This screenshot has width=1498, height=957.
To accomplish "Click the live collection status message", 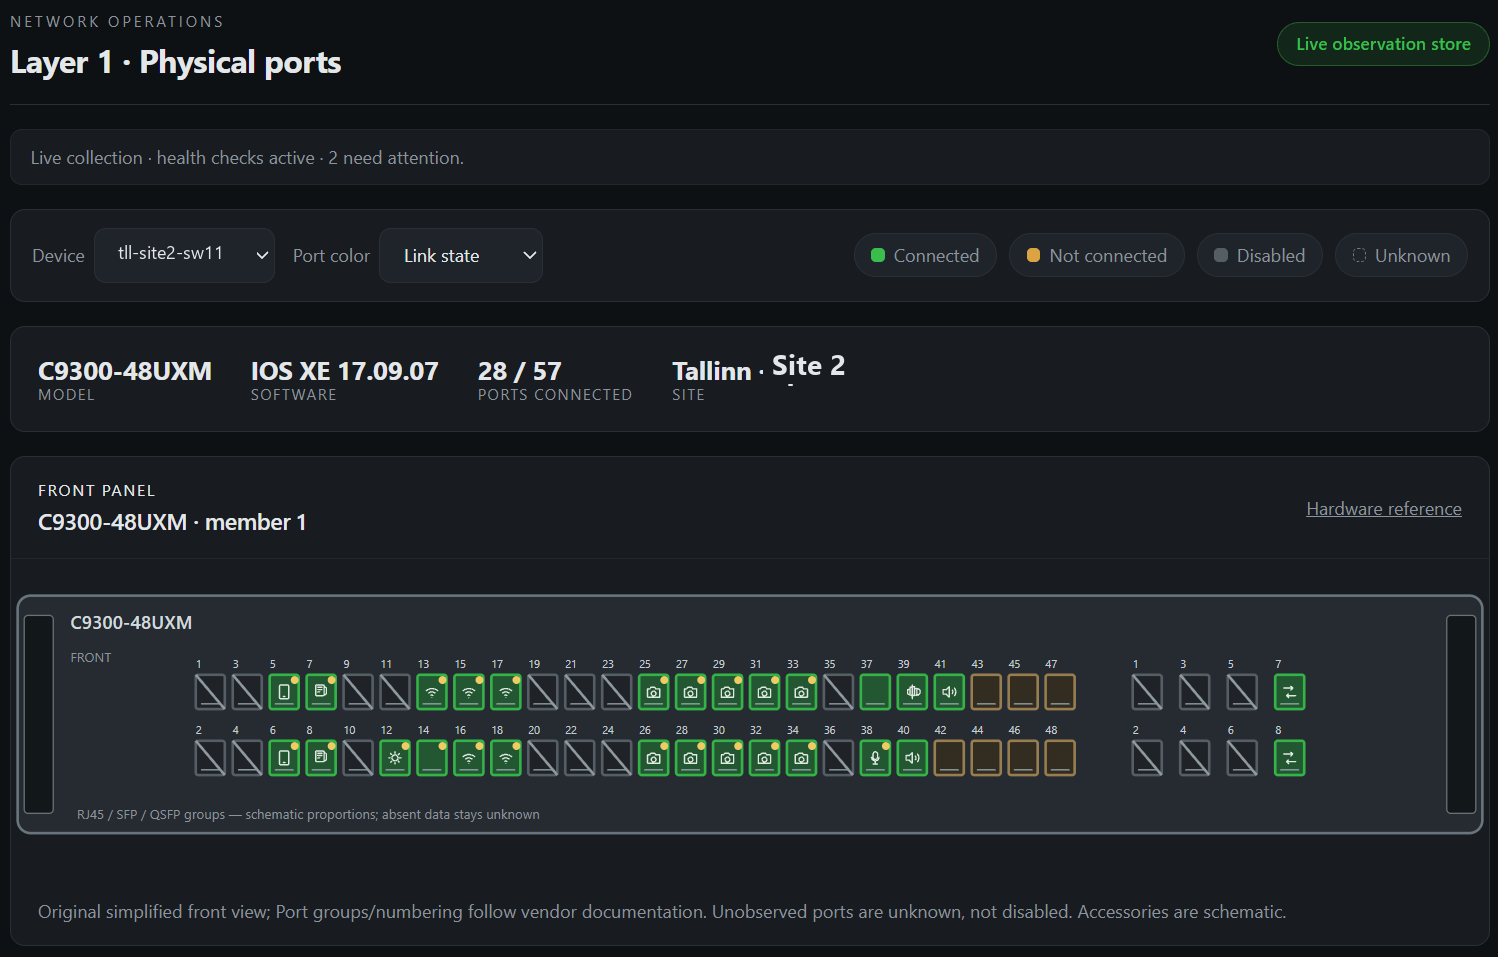I will point(247,158).
